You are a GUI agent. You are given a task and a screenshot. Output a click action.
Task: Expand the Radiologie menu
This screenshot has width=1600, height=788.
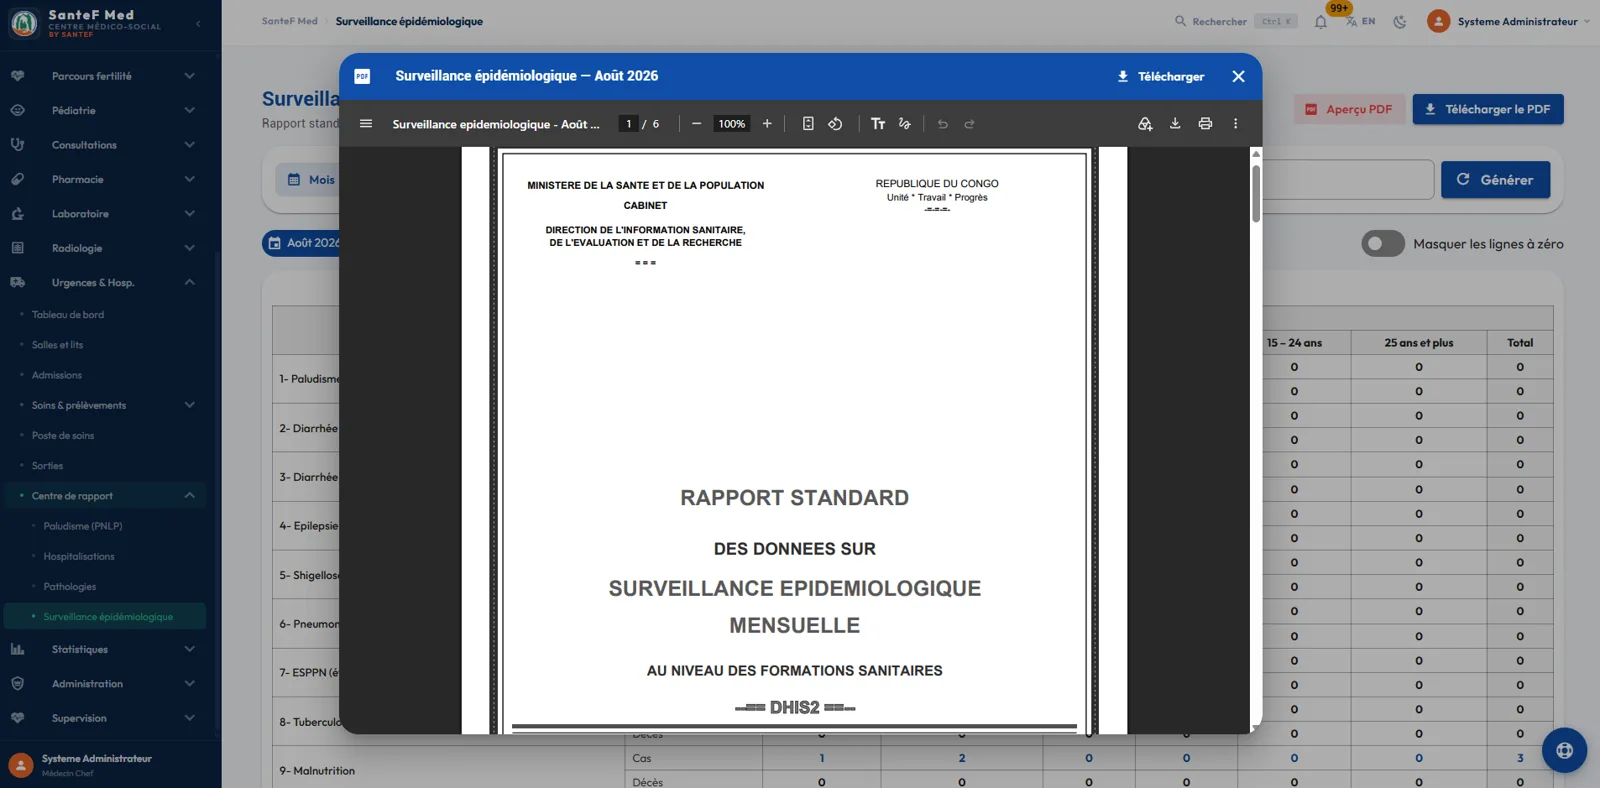tap(104, 248)
